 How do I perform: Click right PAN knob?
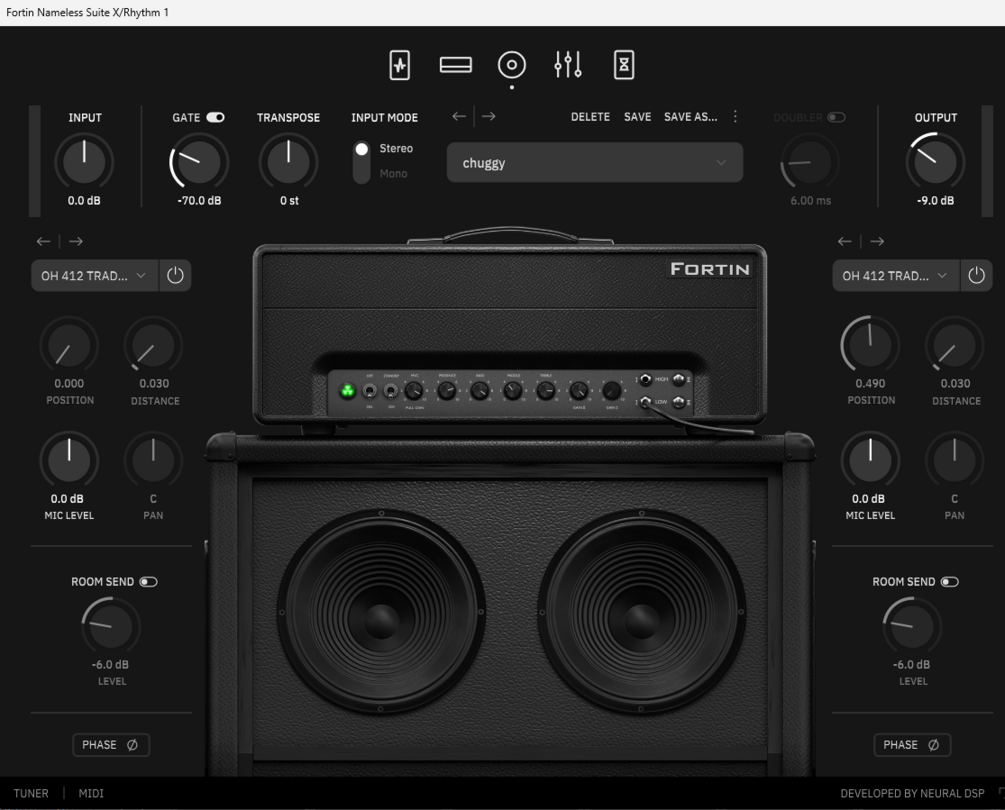coord(954,461)
